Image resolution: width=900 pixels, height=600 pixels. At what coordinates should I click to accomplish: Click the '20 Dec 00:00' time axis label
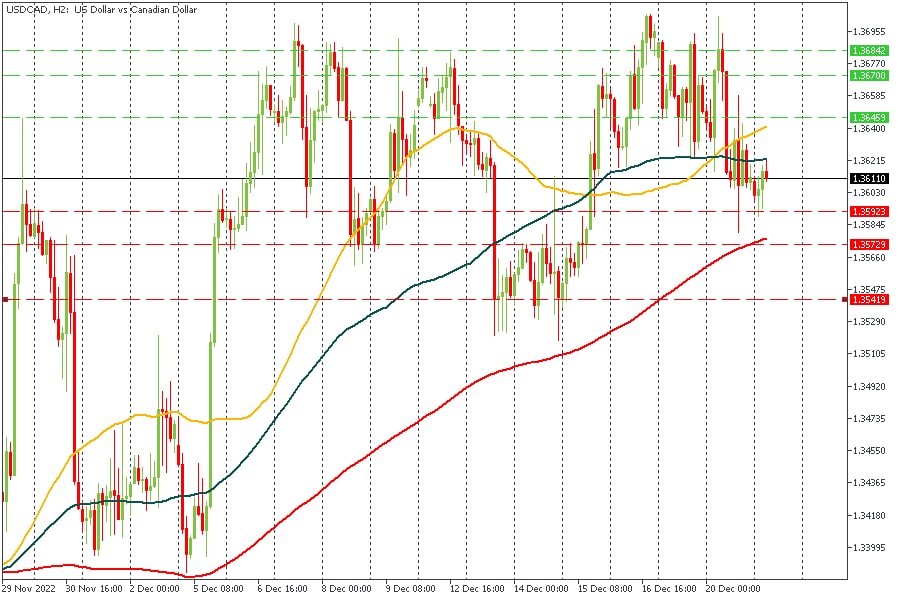733,589
